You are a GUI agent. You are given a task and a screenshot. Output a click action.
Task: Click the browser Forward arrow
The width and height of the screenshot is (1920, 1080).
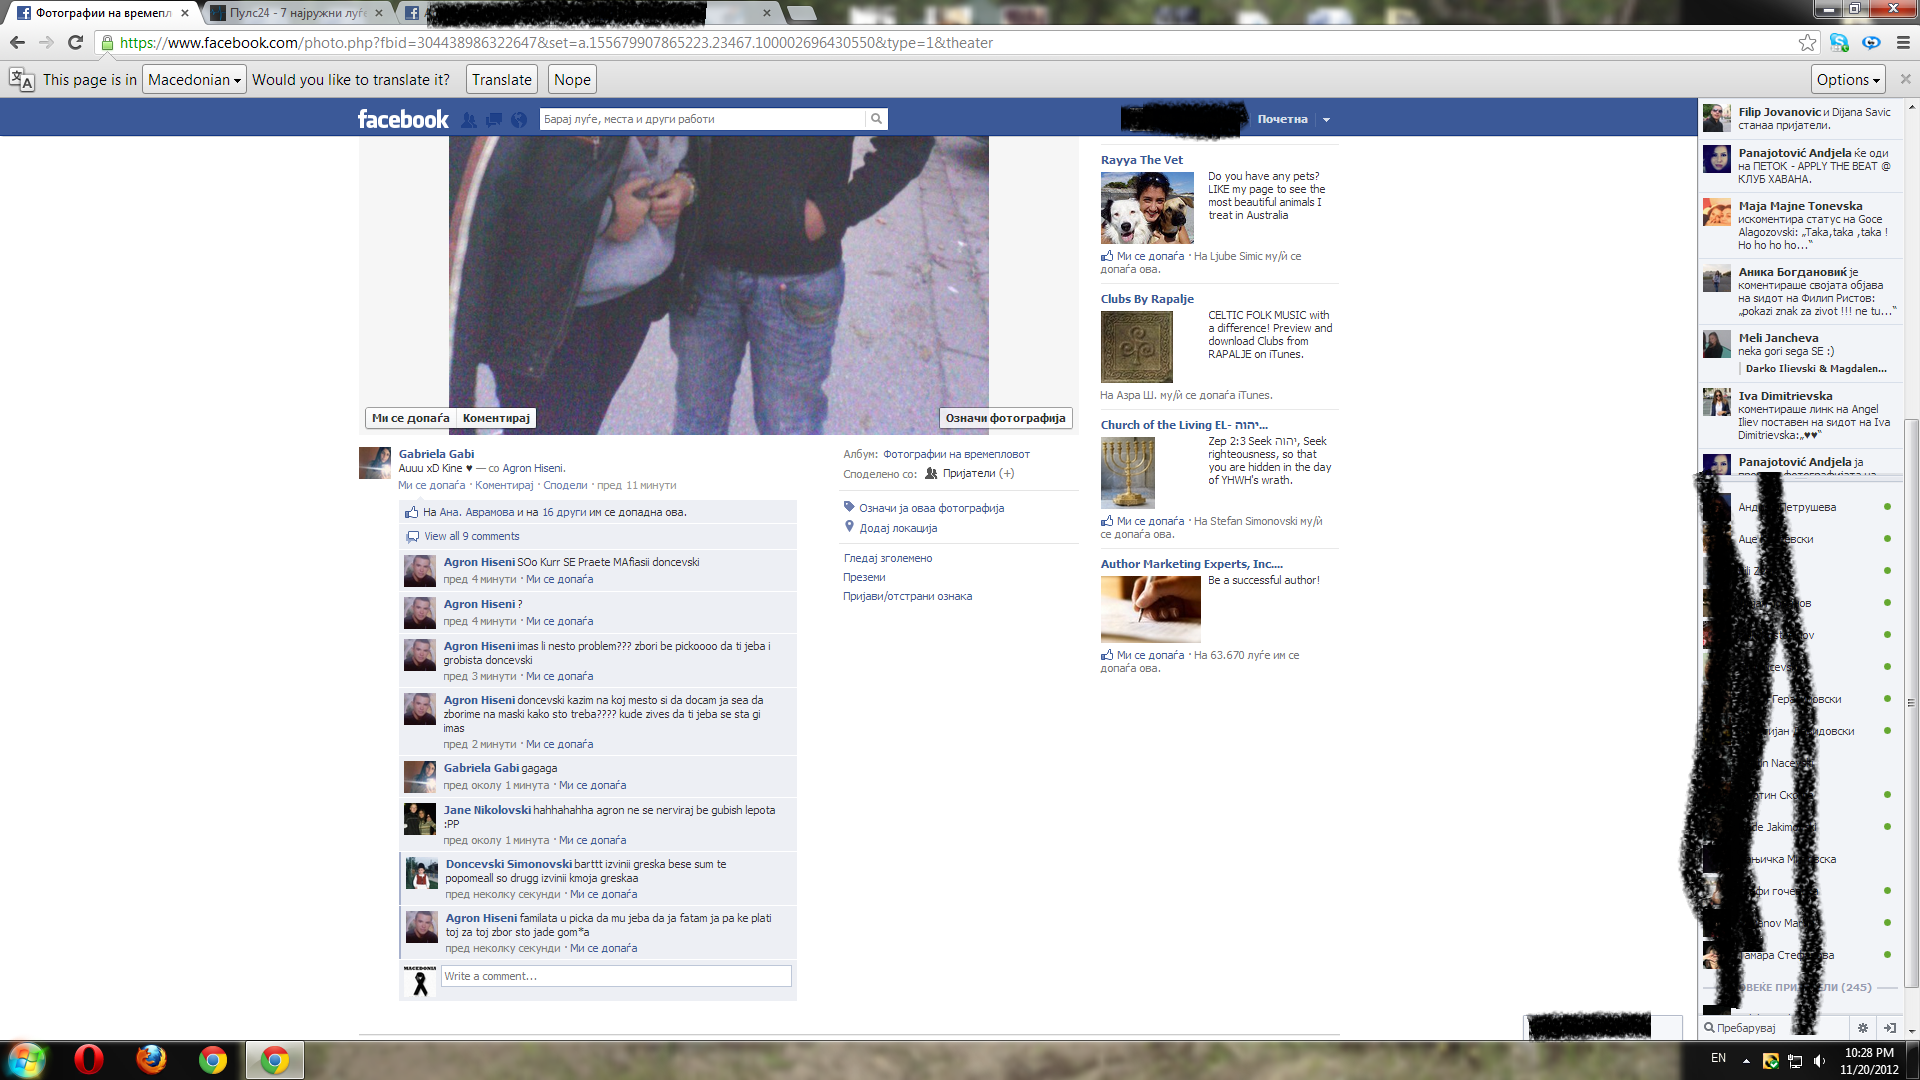pyautogui.click(x=46, y=43)
